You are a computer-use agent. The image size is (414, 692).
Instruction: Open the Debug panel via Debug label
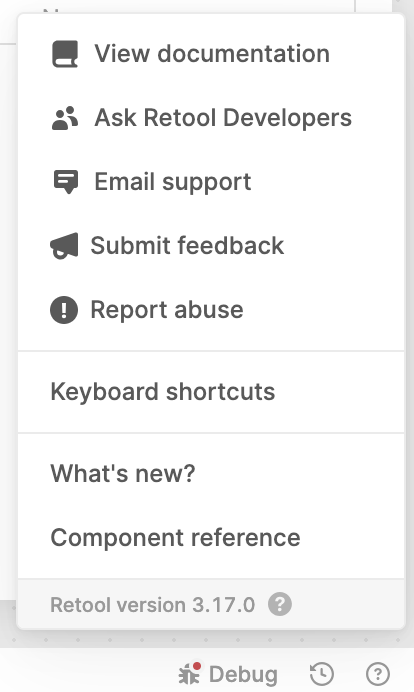(x=243, y=674)
